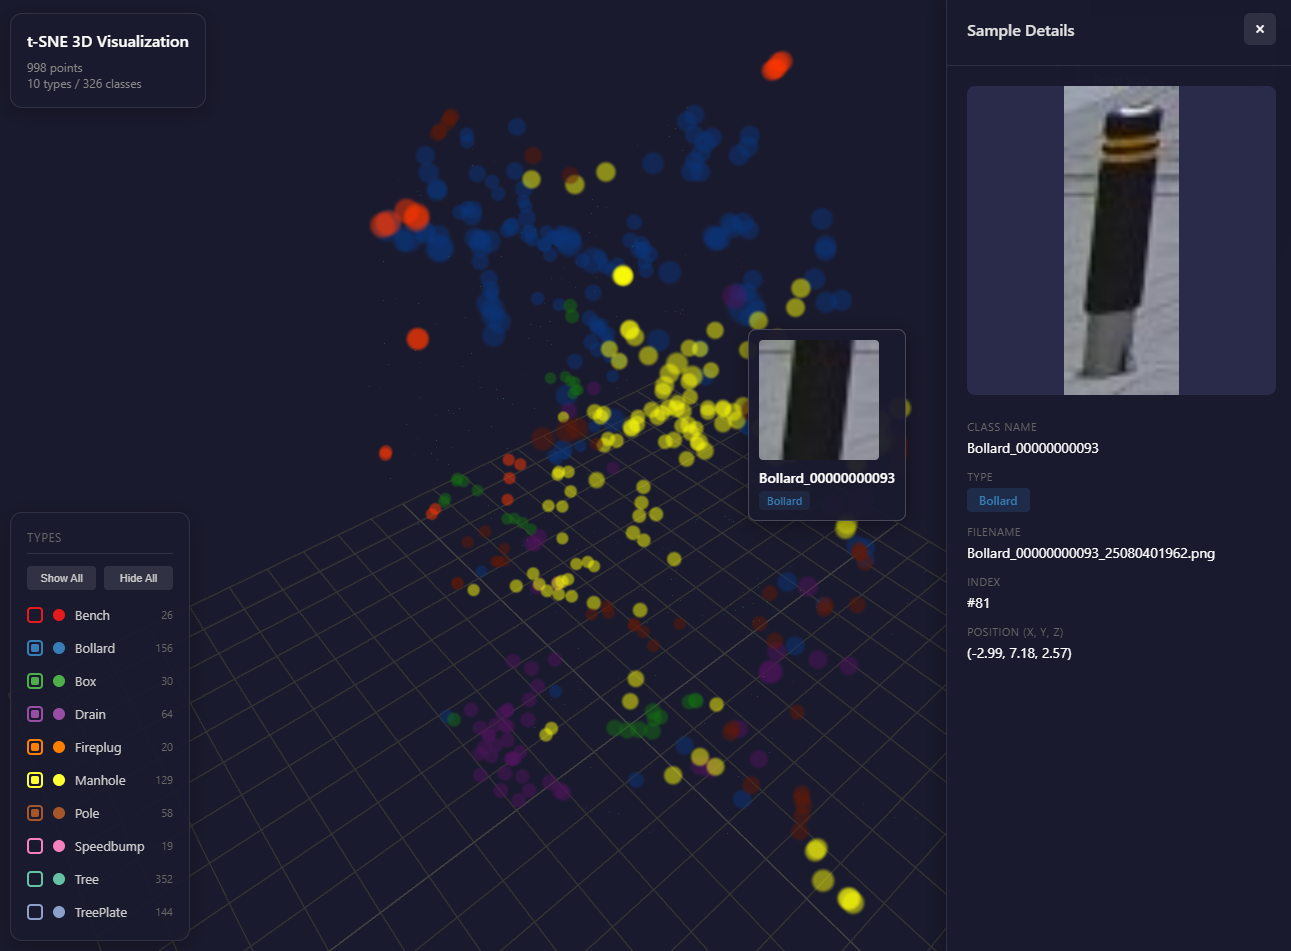Click the Bollard type badge in Sample Details

click(x=998, y=500)
